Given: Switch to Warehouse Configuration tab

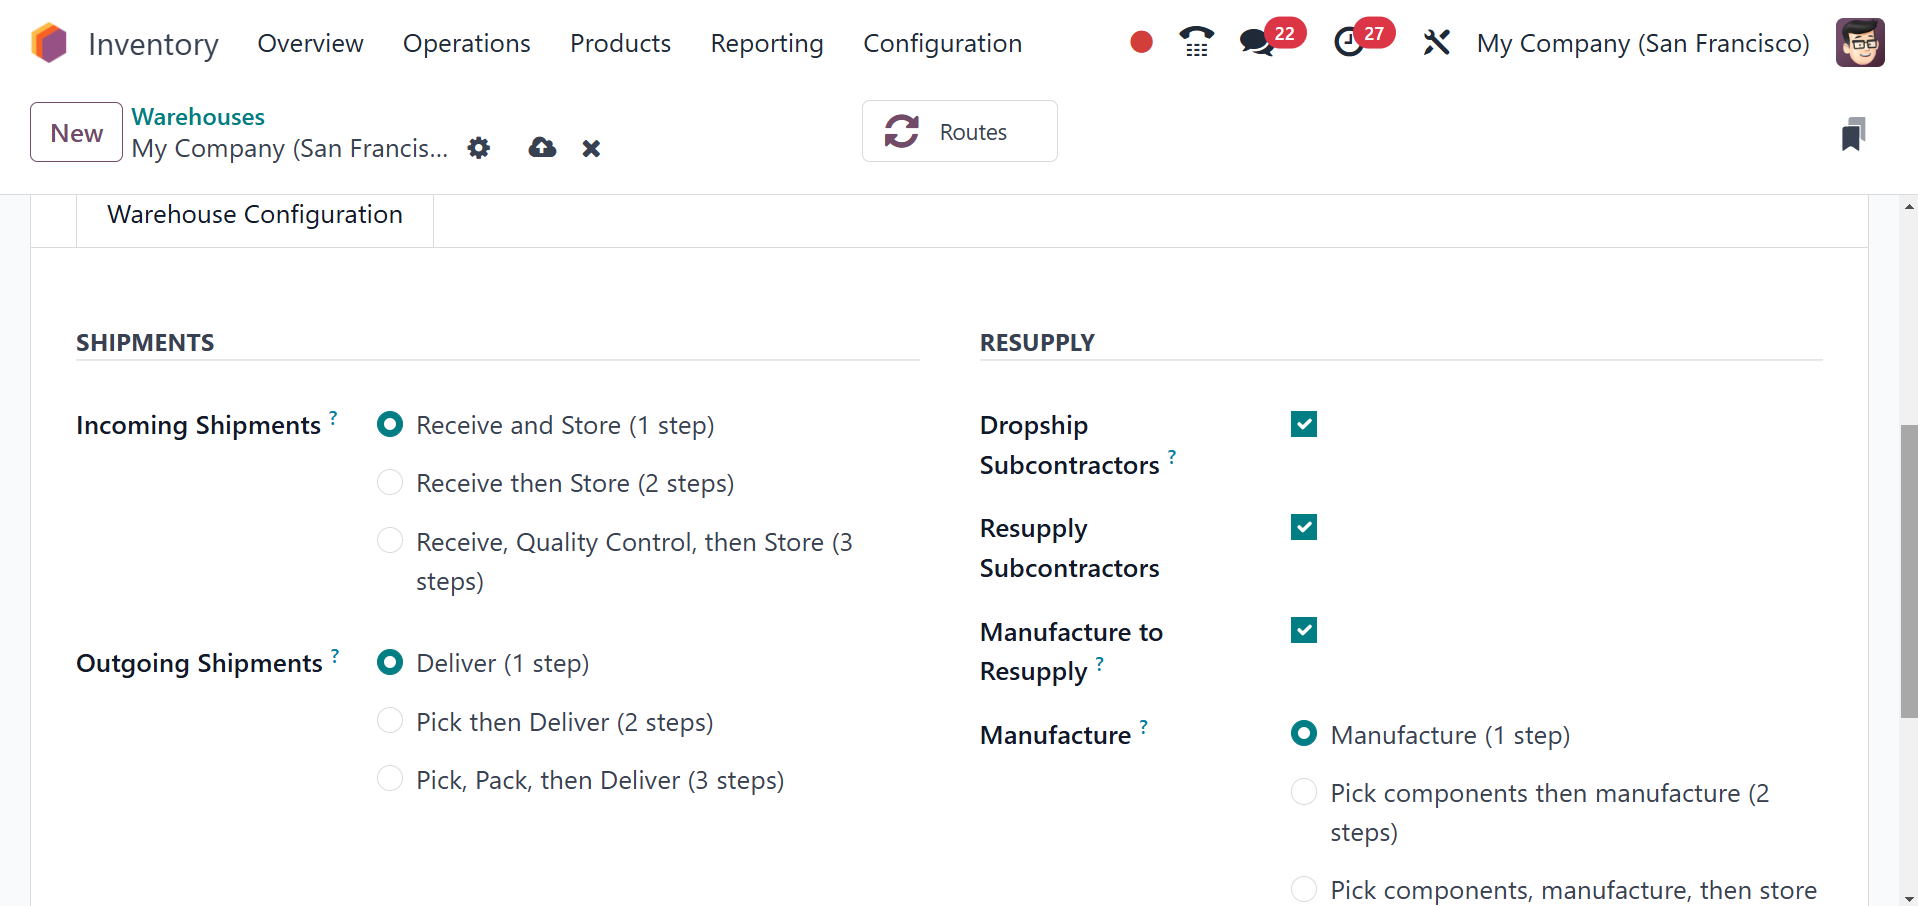Looking at the screenshot, I should point(255,215).
